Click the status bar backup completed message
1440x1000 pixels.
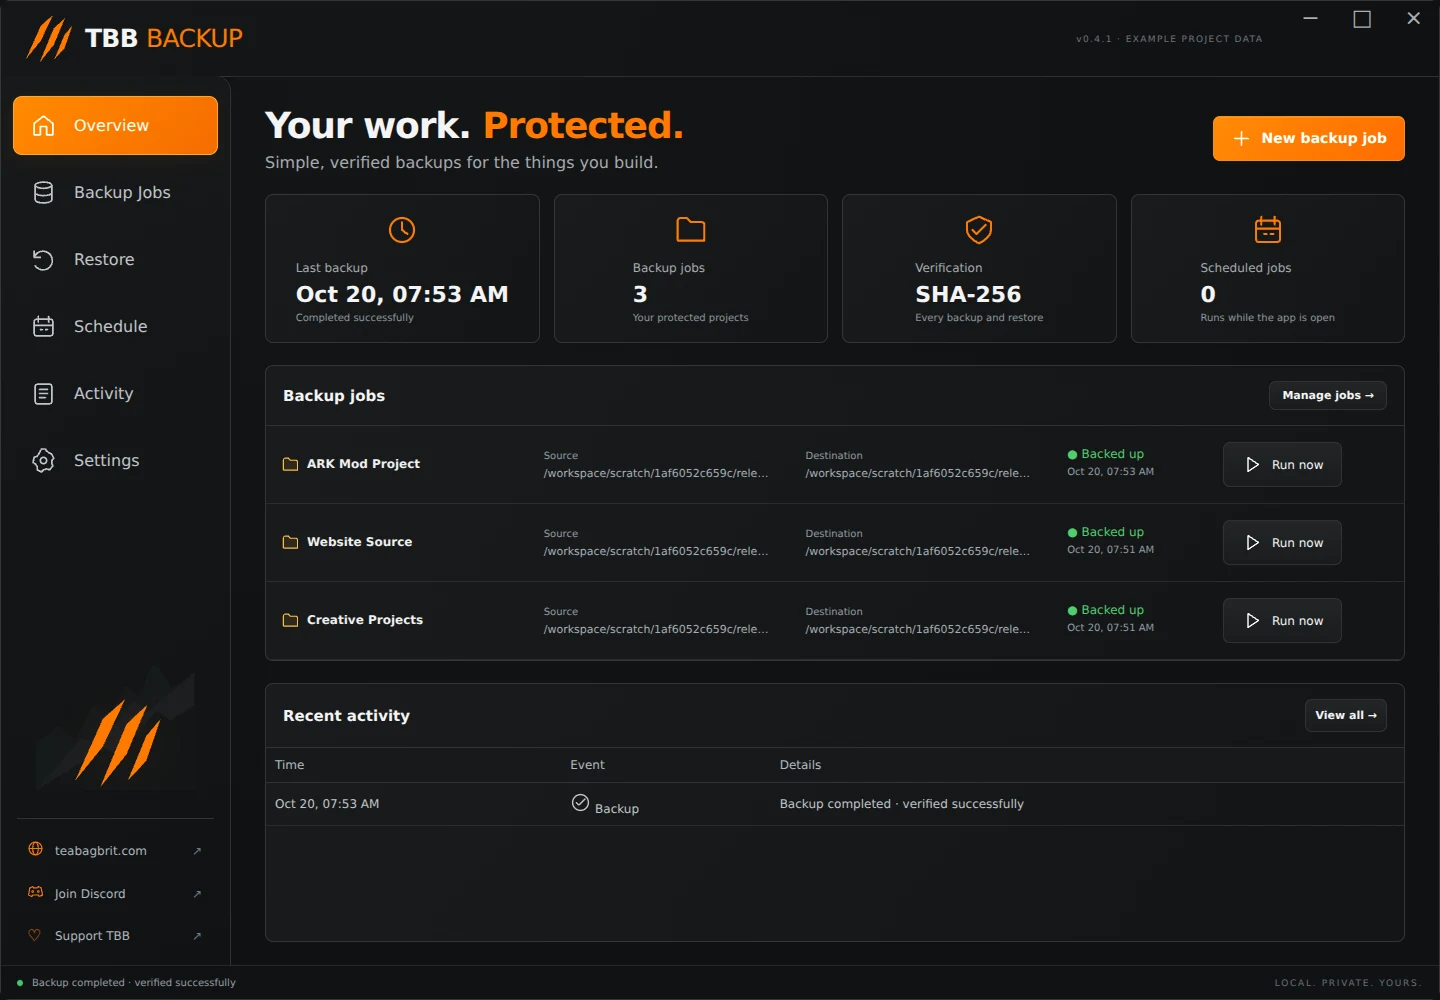coord(134,983)
